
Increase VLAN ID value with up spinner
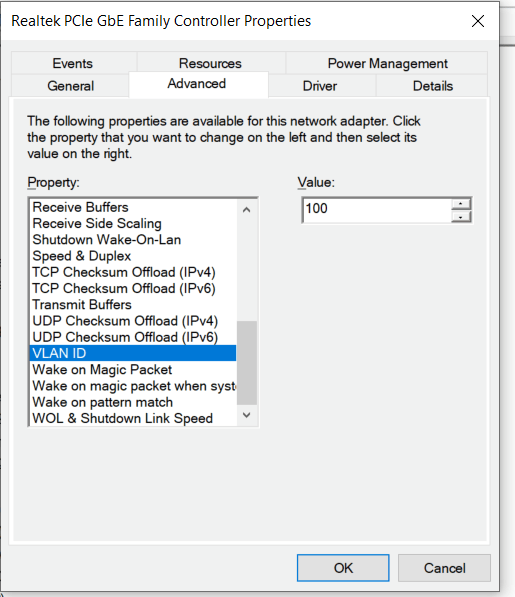(461, 204)
